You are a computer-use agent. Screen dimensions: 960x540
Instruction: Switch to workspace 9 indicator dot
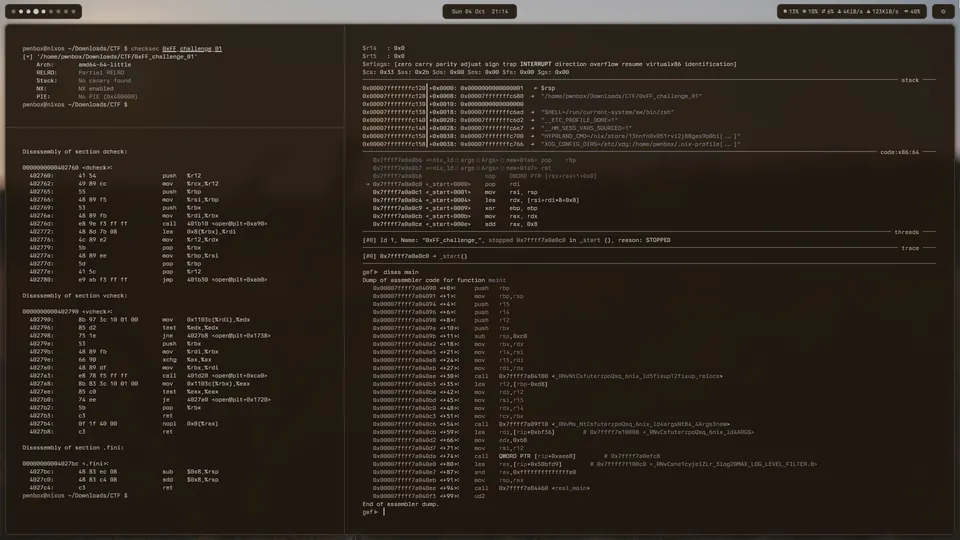click(73, 12)
